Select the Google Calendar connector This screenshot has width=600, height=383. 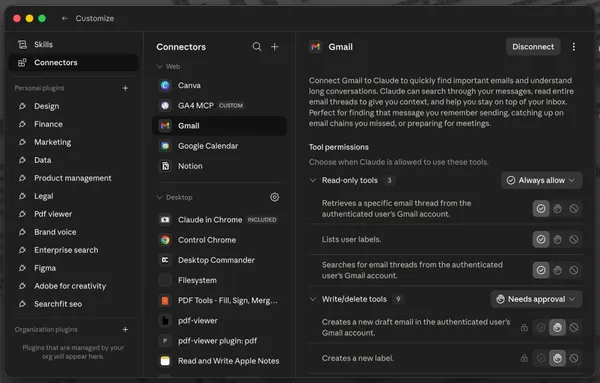click(x=219, y=146)
